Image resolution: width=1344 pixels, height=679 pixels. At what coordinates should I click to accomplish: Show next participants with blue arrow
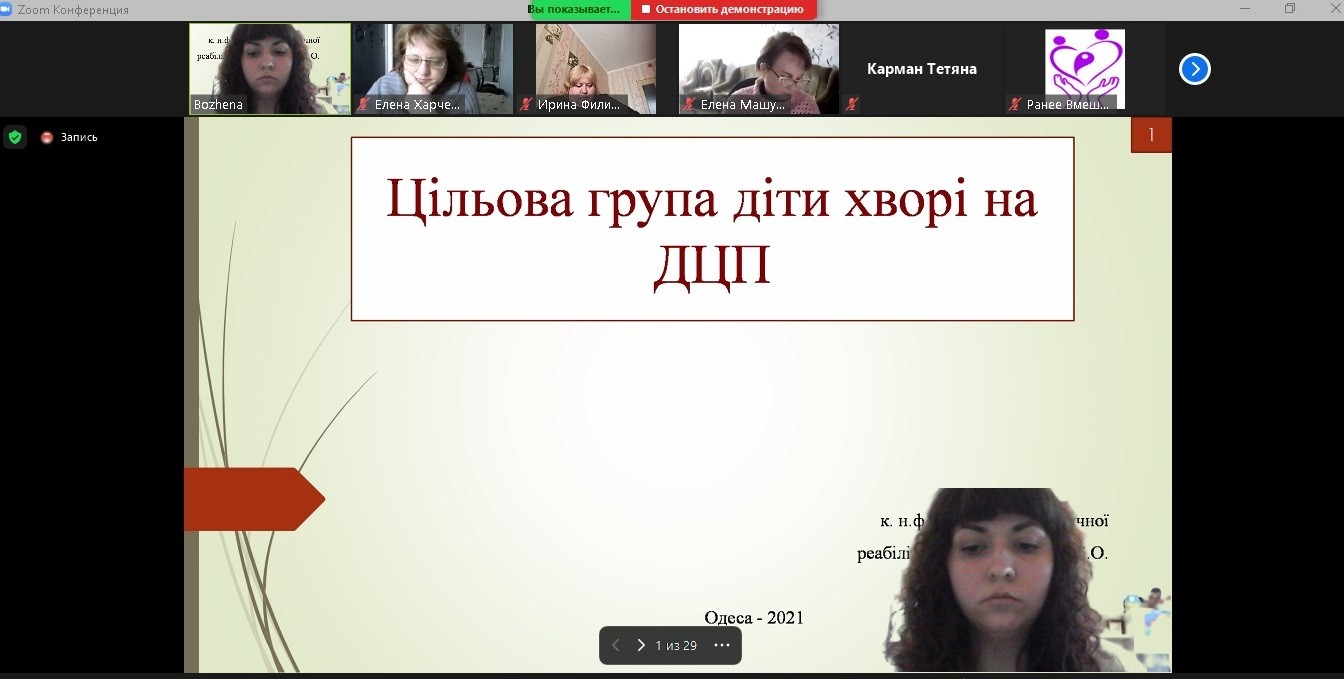[x=1195, y=69]
